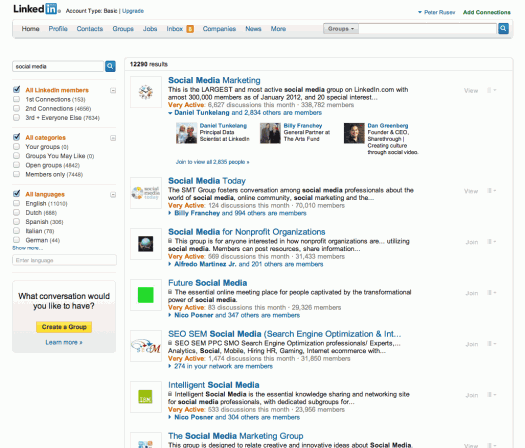This screenshot has height=448, width=525.
Task: Click the LinkedIn logo
Action: click(x=35, y=9)
